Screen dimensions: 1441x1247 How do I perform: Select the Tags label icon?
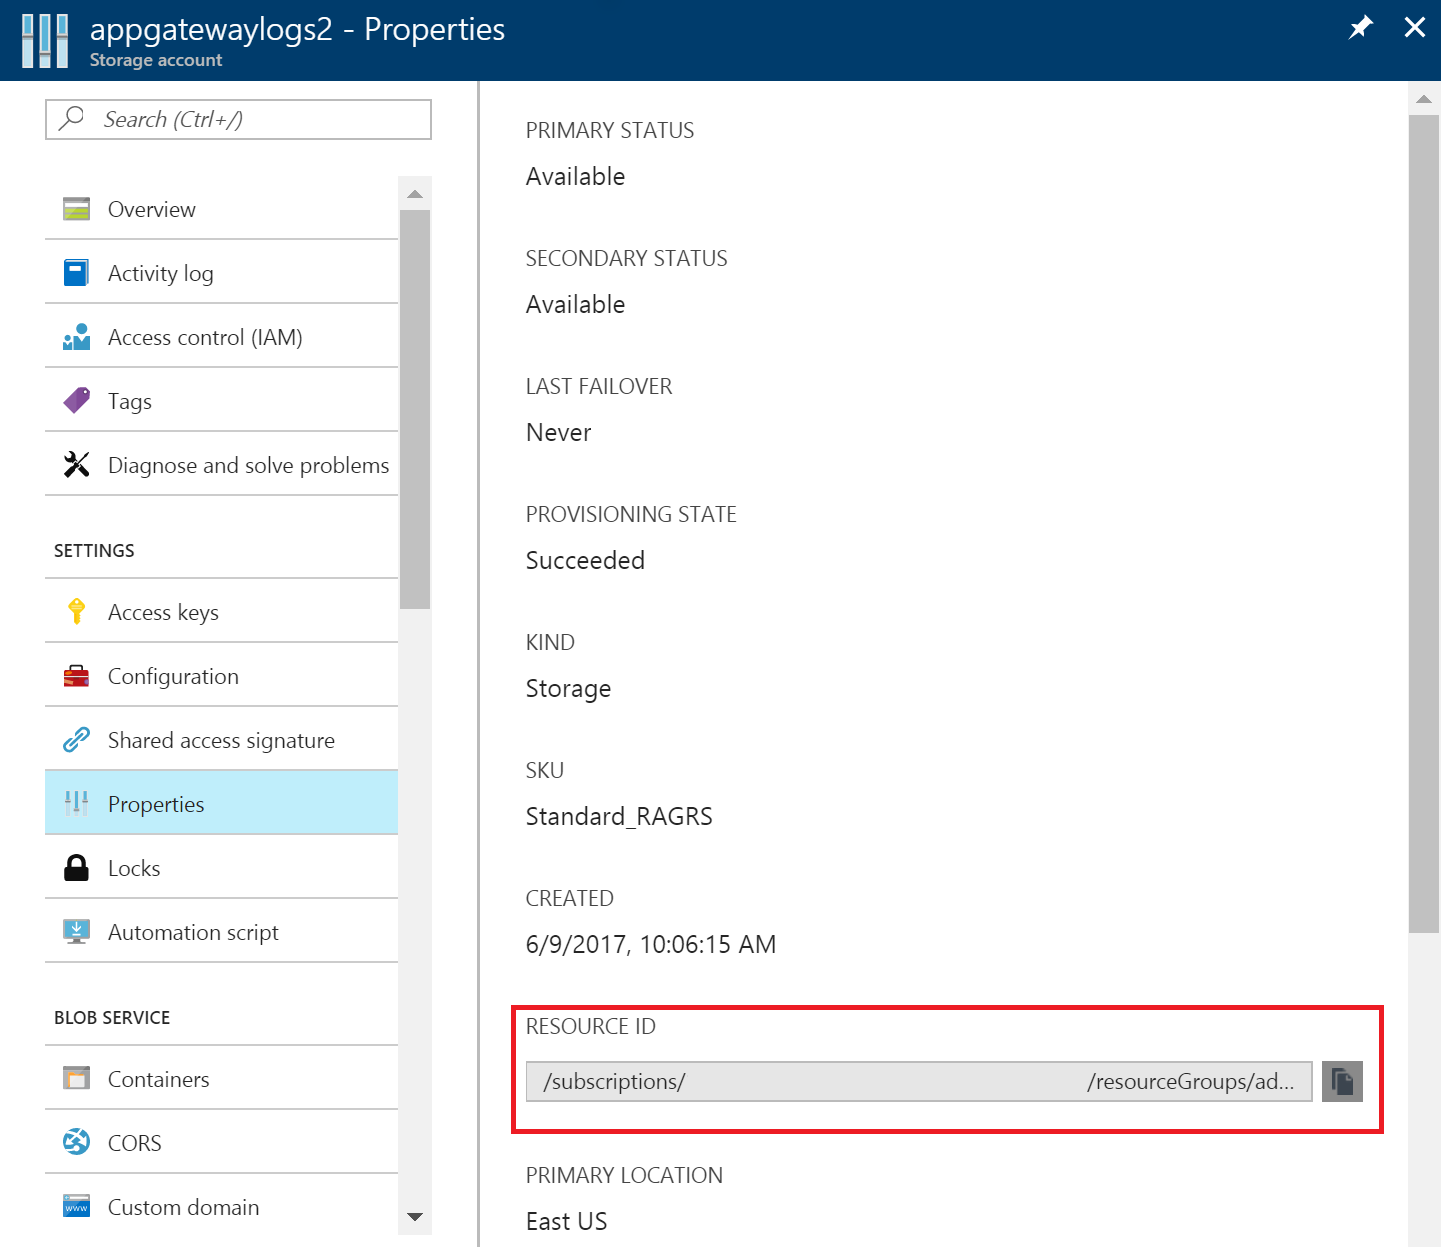click(x=76, y=400)
